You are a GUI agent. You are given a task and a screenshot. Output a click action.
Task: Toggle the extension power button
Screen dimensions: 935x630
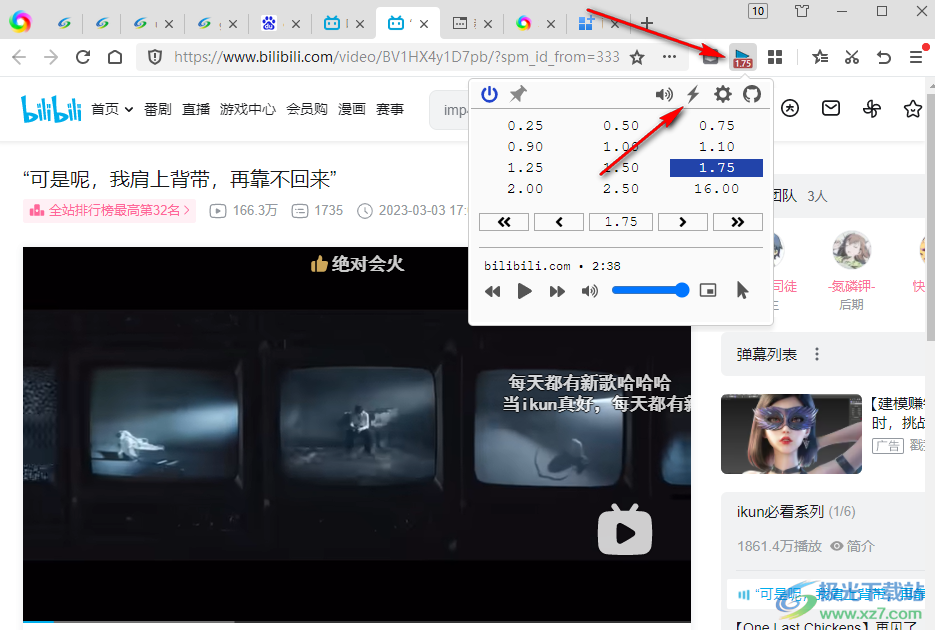click(x=489, y=94)
